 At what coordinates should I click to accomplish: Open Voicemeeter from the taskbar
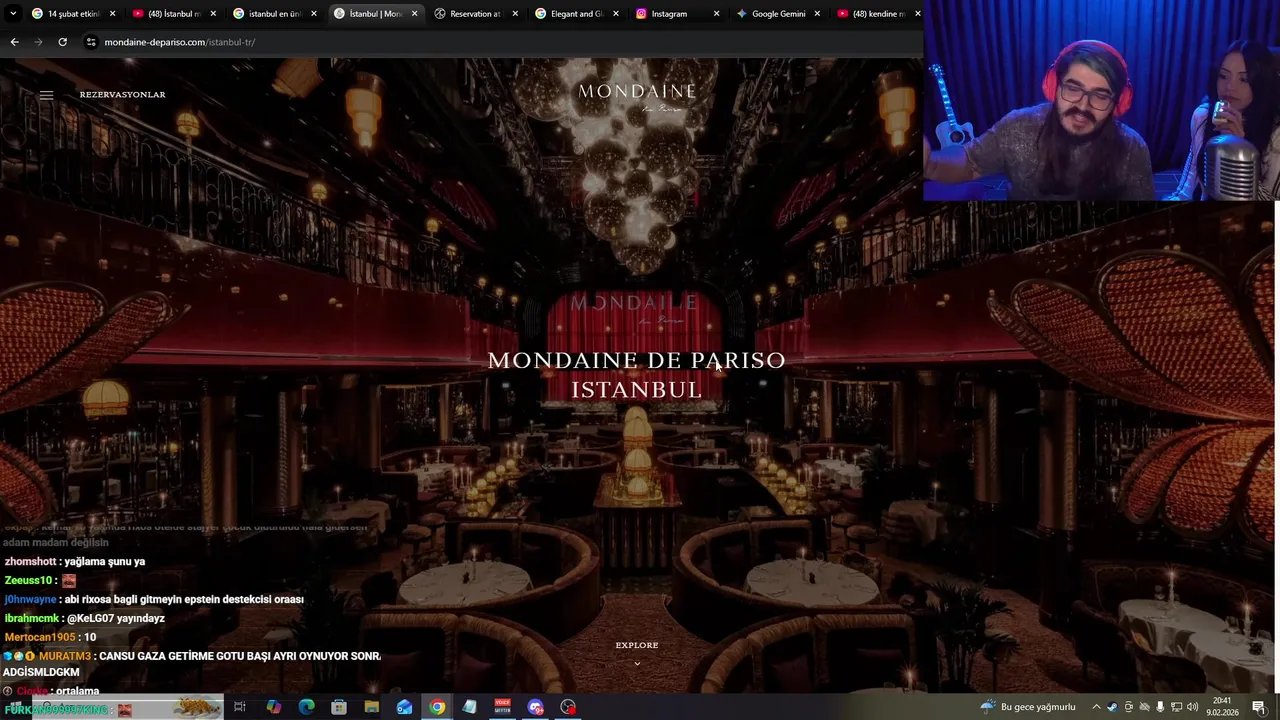click(503, 707)
